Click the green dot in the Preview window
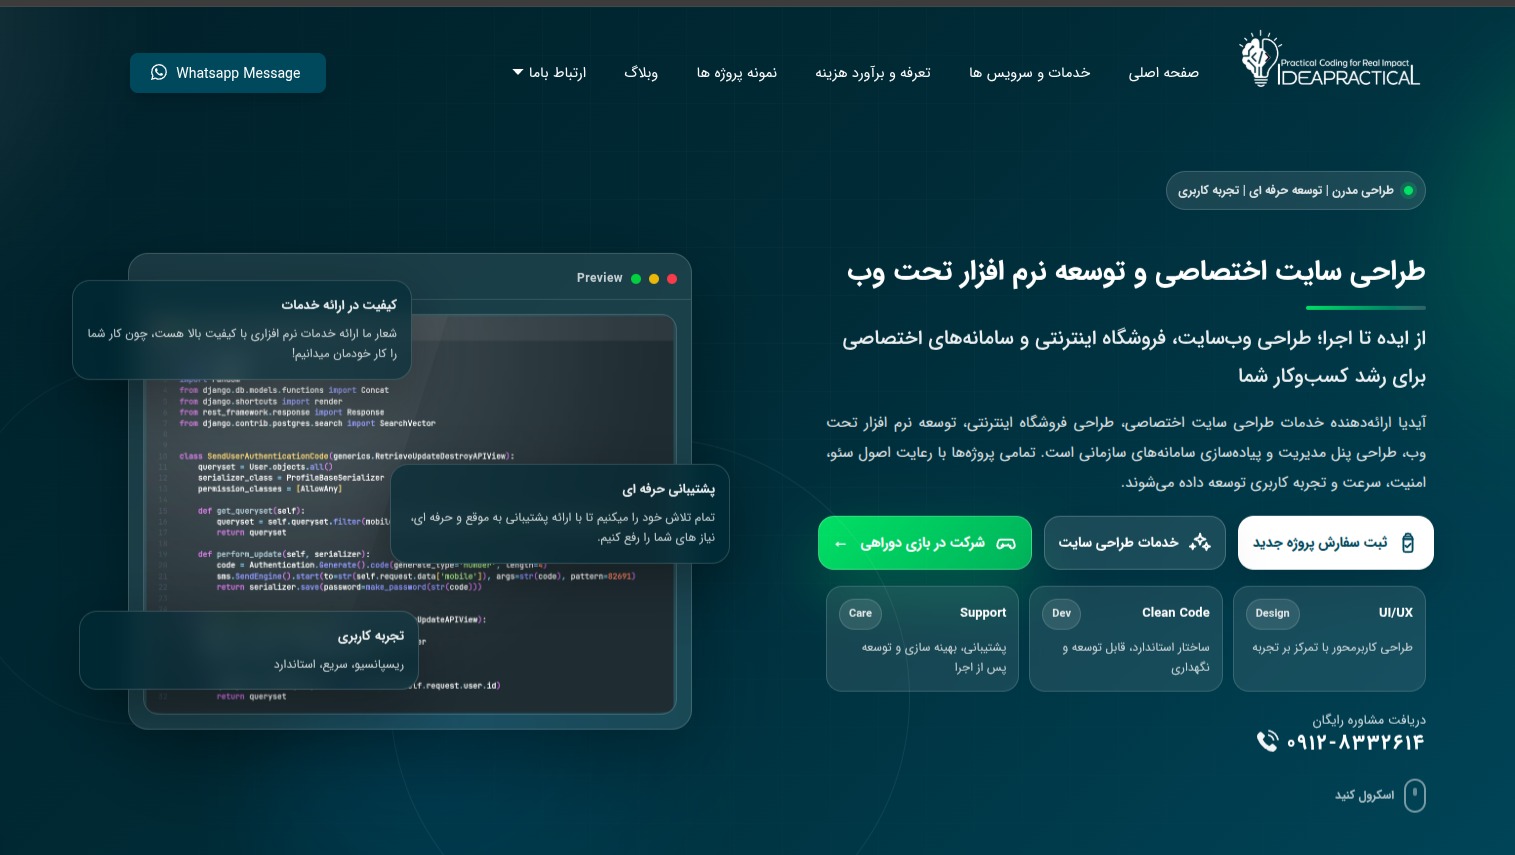 636,279
